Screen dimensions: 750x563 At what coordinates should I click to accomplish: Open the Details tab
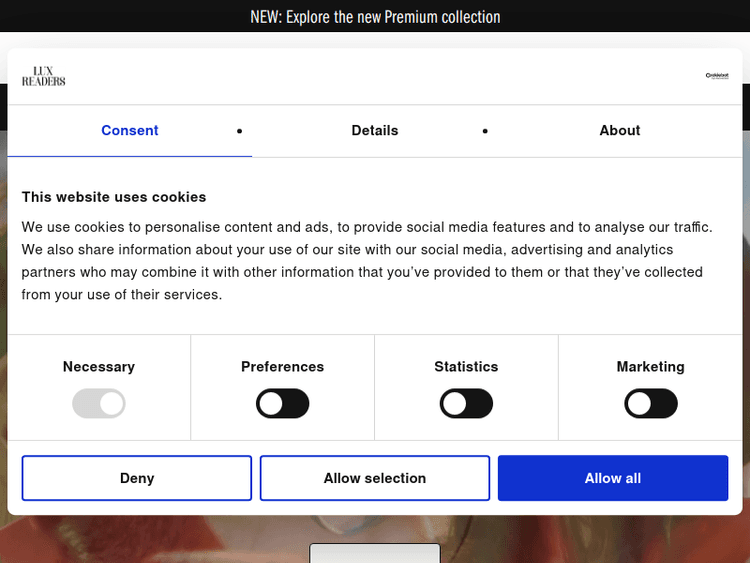point(375,131)
